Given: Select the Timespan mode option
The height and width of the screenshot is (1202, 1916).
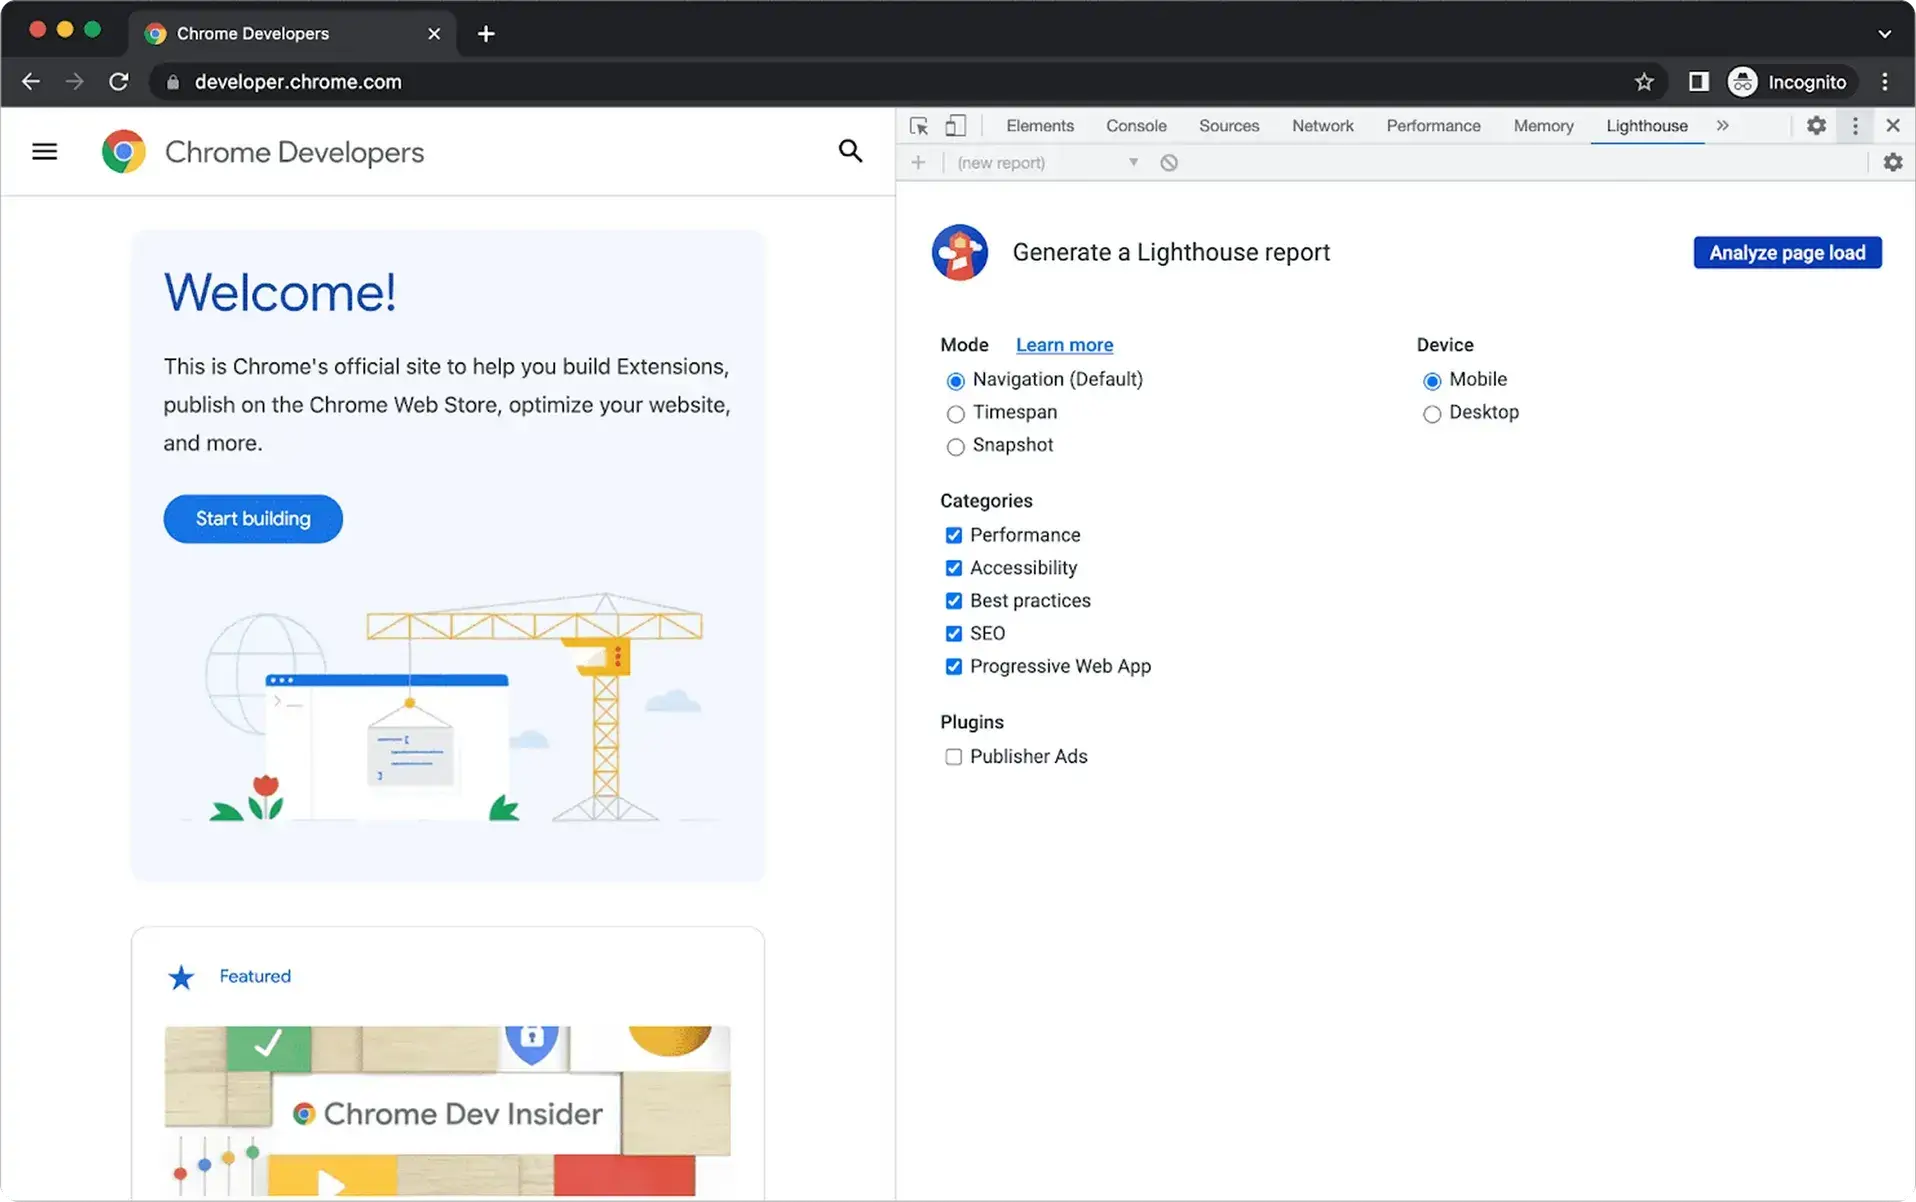Looking at the screenshot, I should tap(955, 414).
